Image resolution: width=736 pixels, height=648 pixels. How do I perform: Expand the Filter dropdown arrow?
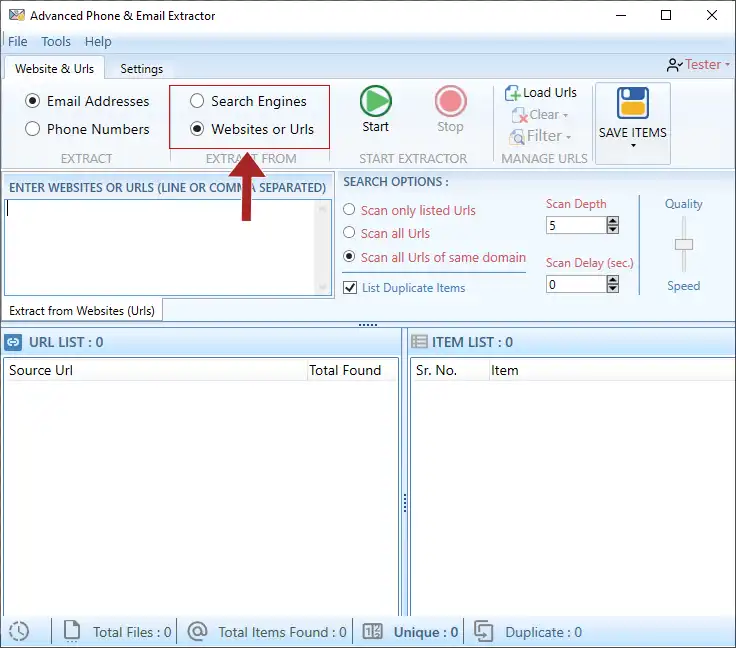[568, 137]
